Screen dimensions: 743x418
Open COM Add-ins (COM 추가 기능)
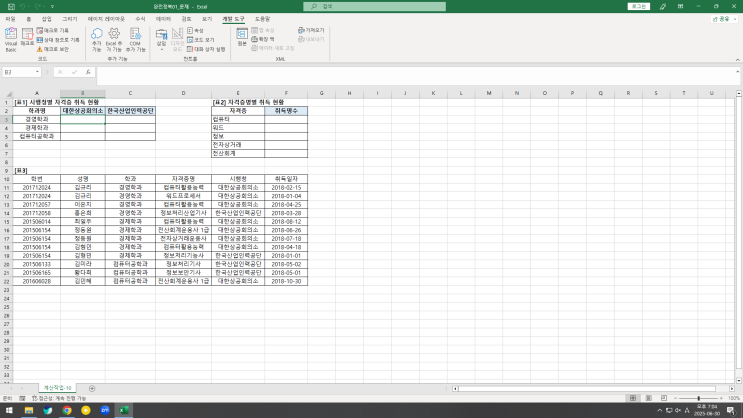coord(136,40)
